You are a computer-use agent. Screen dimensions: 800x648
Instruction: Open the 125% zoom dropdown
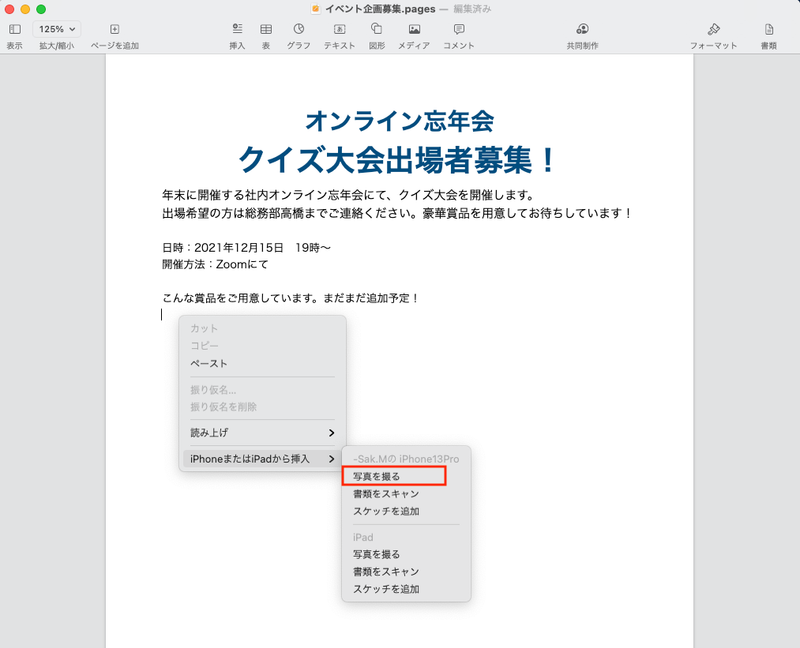pyautogui.click(x=59, y=30)
